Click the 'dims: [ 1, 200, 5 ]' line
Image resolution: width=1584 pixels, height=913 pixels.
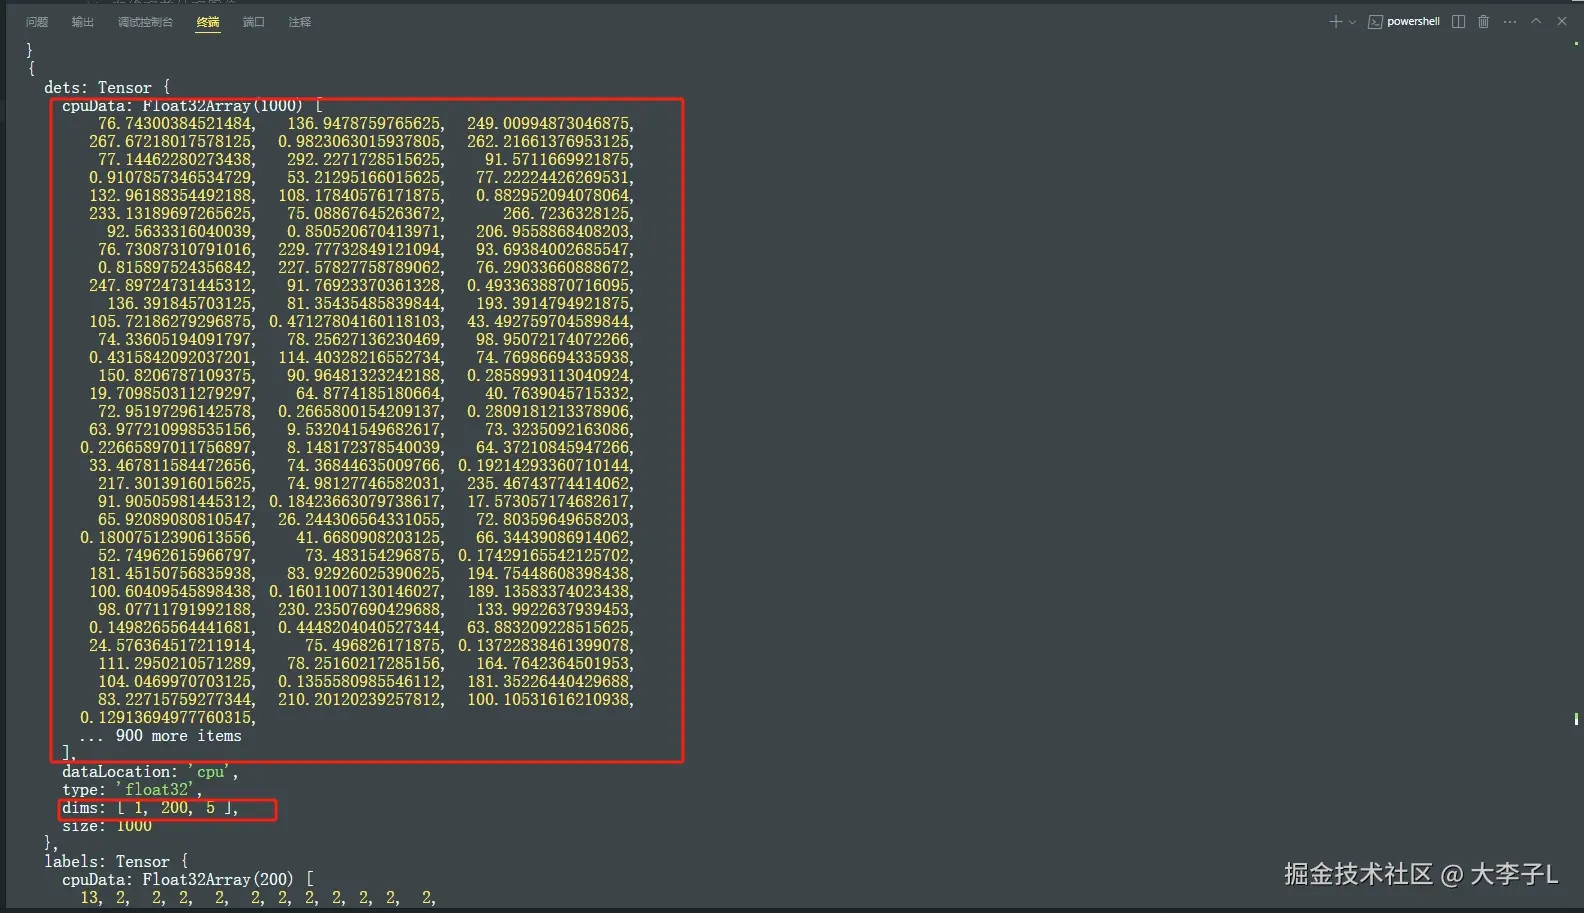point(150,808)
